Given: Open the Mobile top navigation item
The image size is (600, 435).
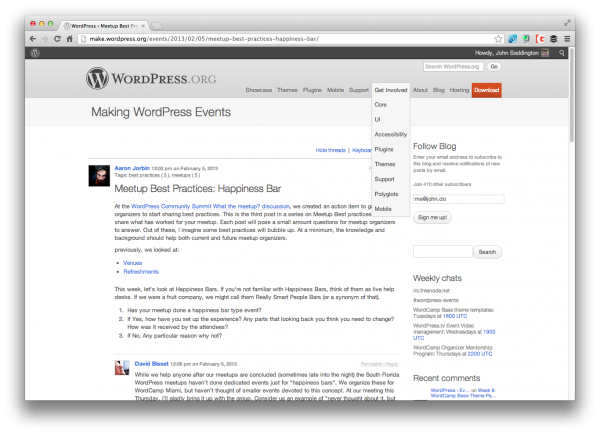Looking at the screenshot, I should point(335,90).
